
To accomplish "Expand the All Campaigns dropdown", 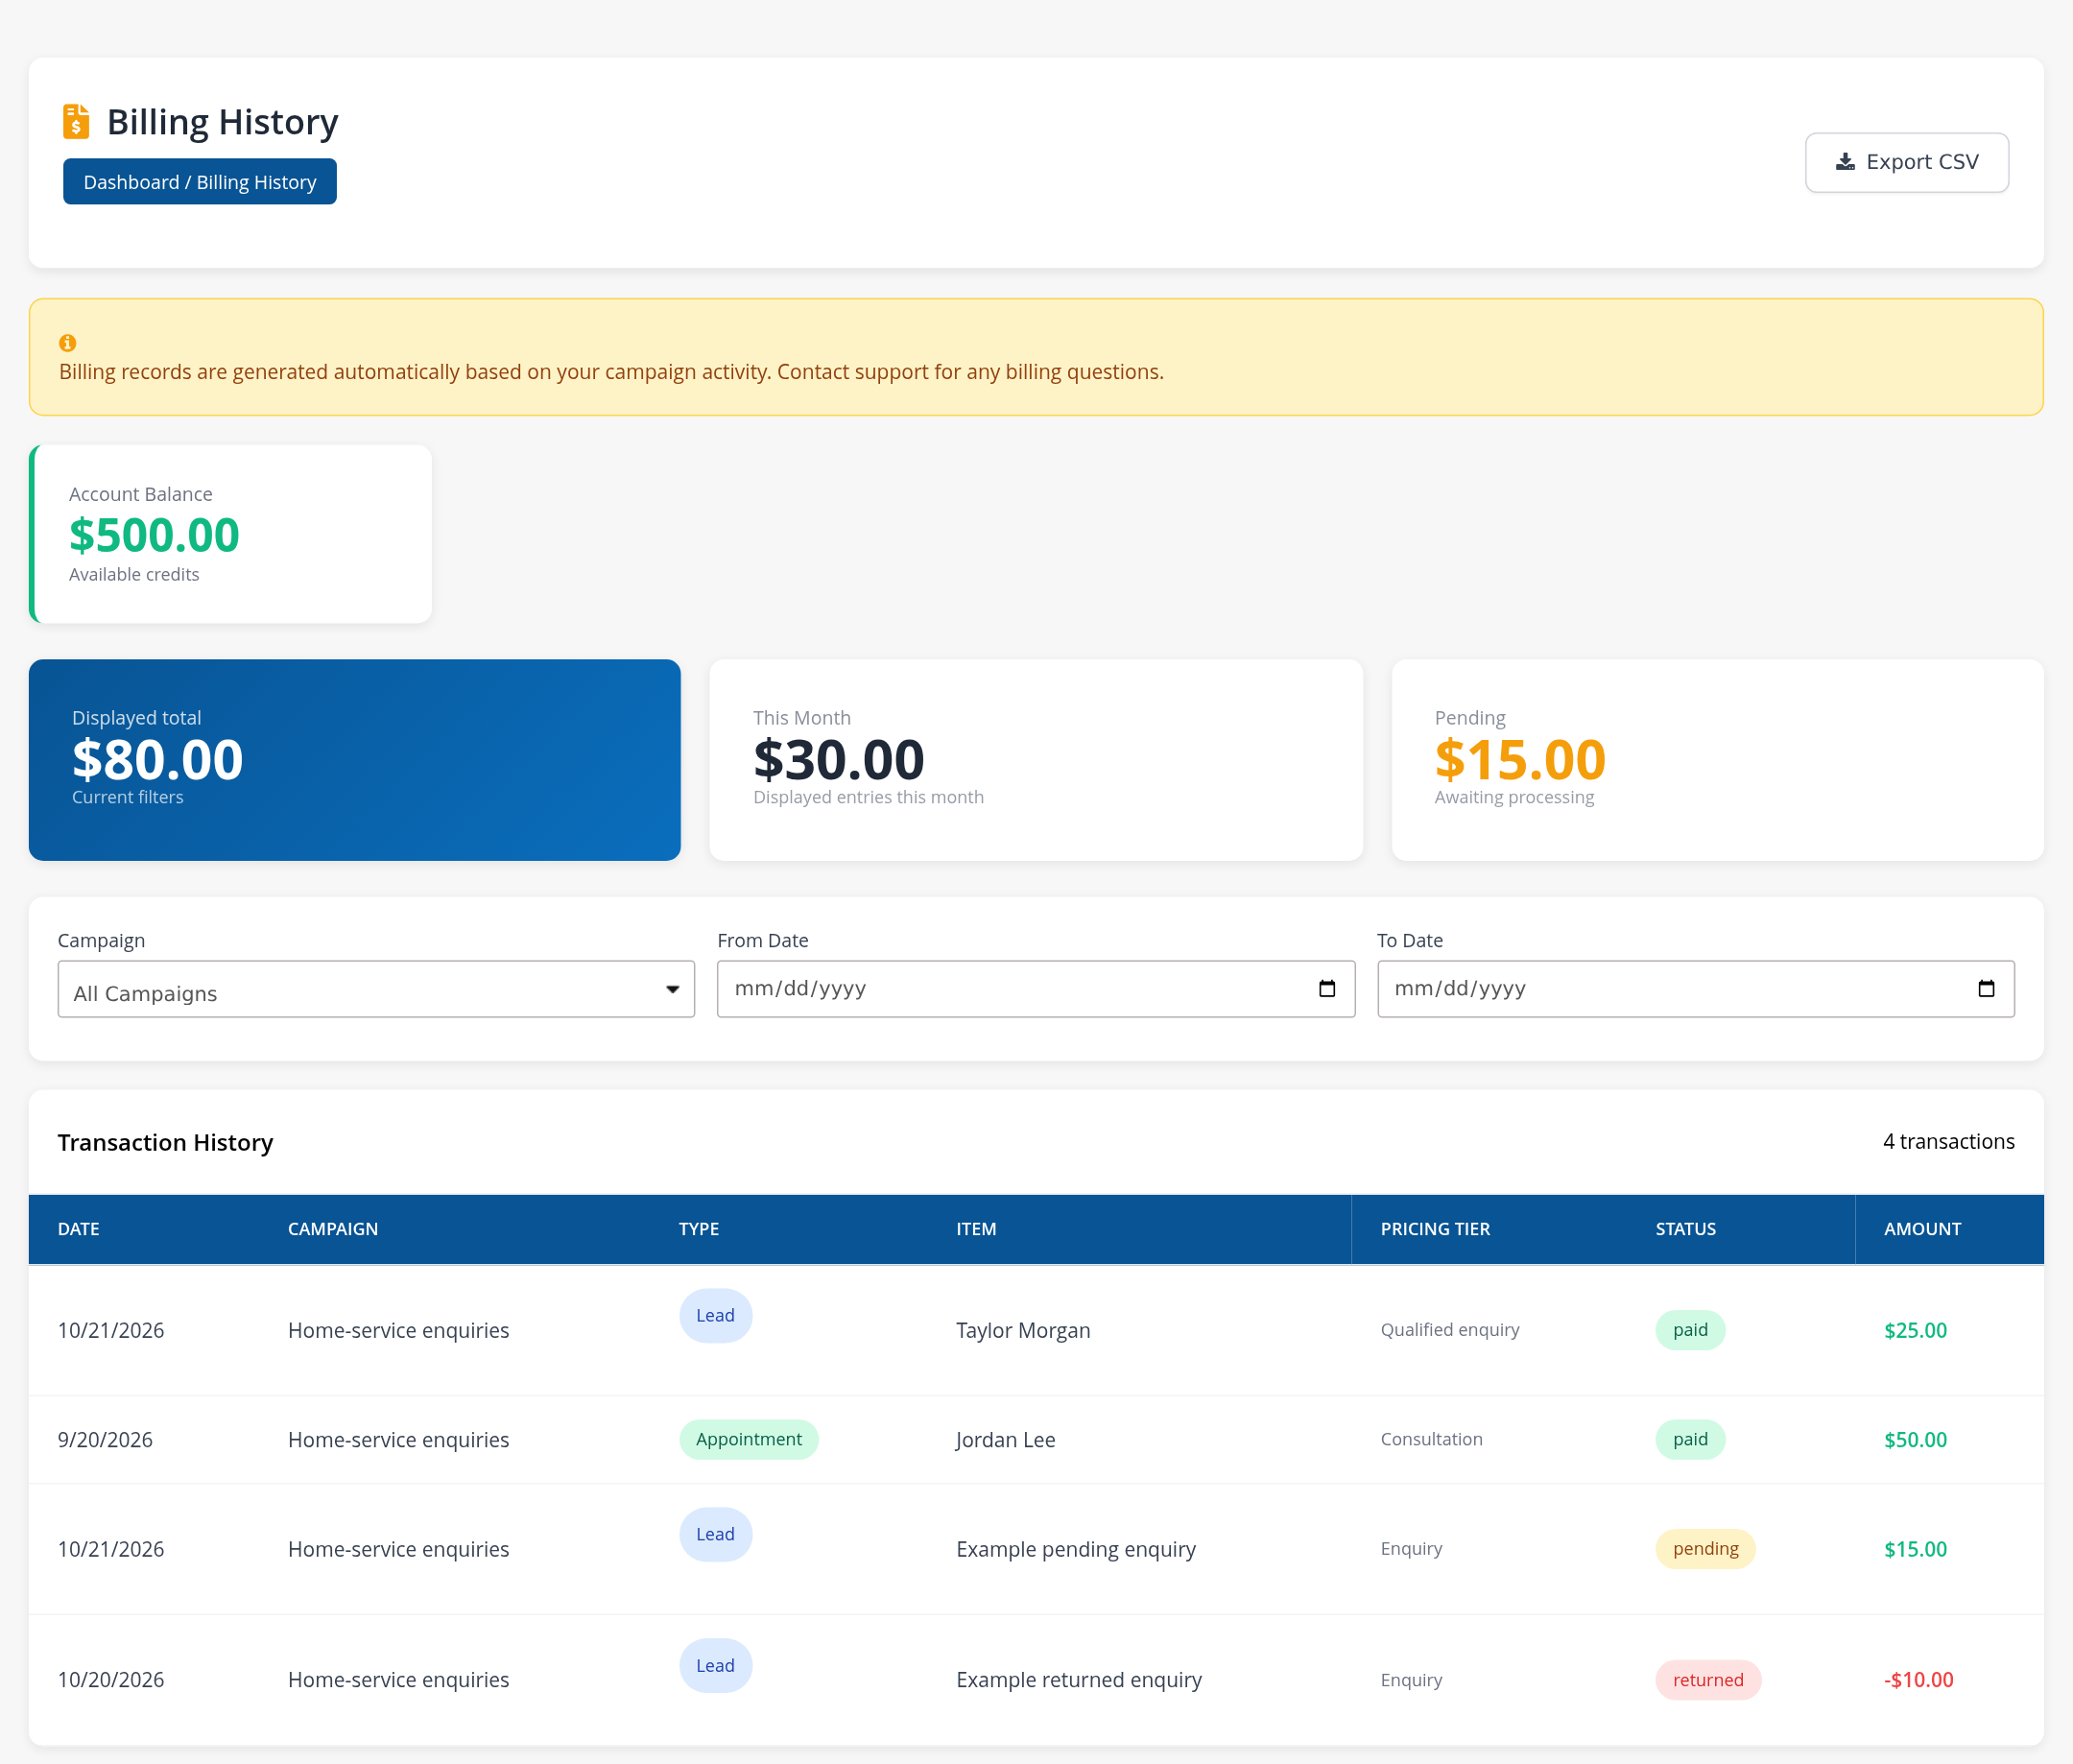I will (376, 990).
